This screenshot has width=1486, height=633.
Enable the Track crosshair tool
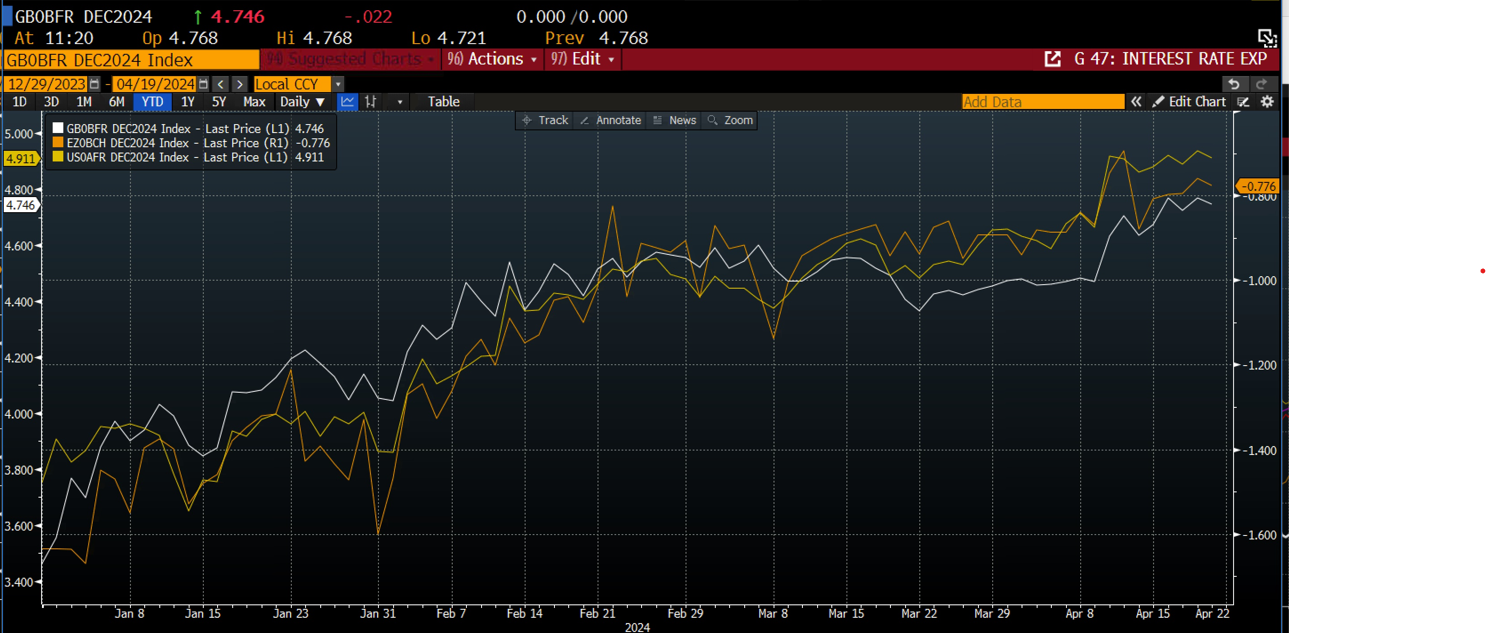pyautogui.click(x=544, y=120)
